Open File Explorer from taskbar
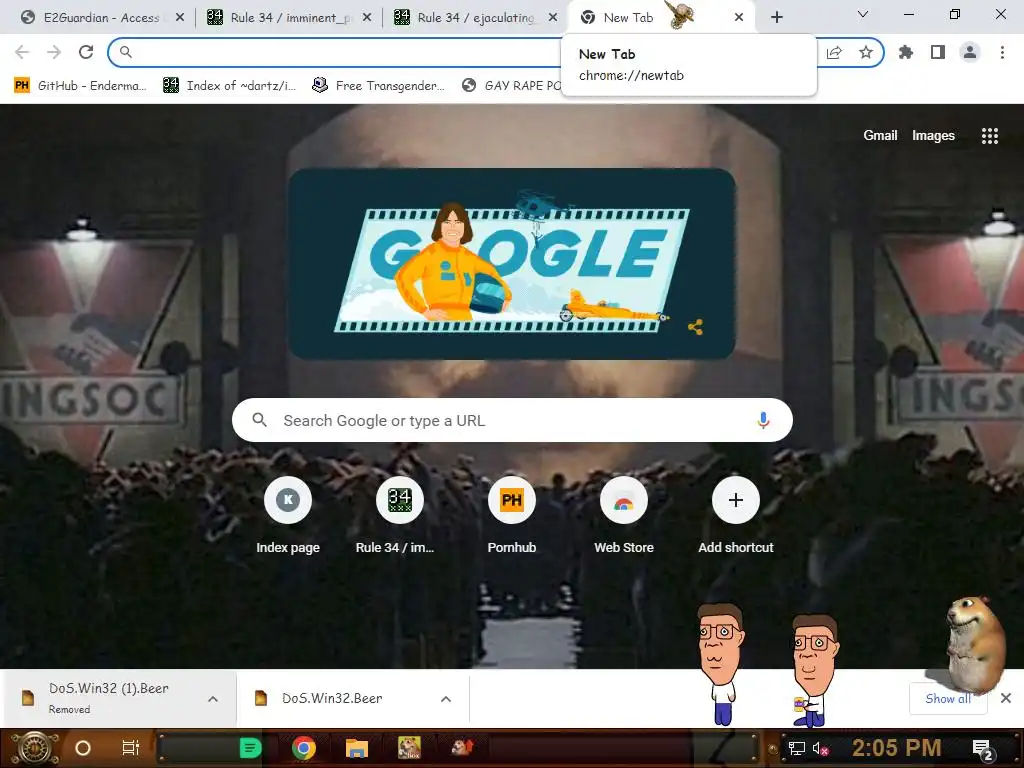This screenshot has width=1024, height=768. point(357,748)
